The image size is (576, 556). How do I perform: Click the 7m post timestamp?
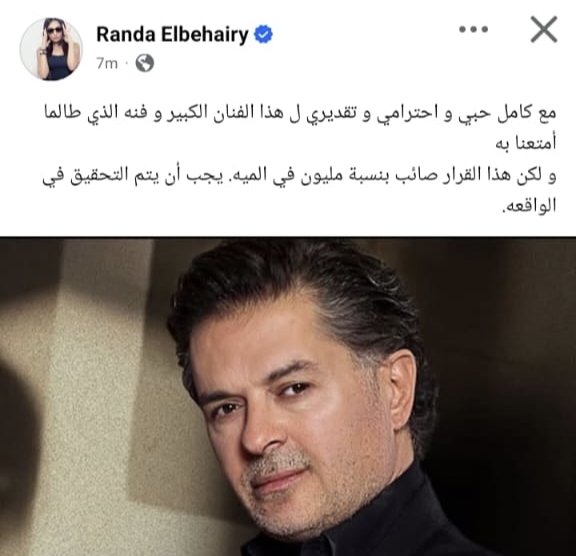click(x=107, y=64)
